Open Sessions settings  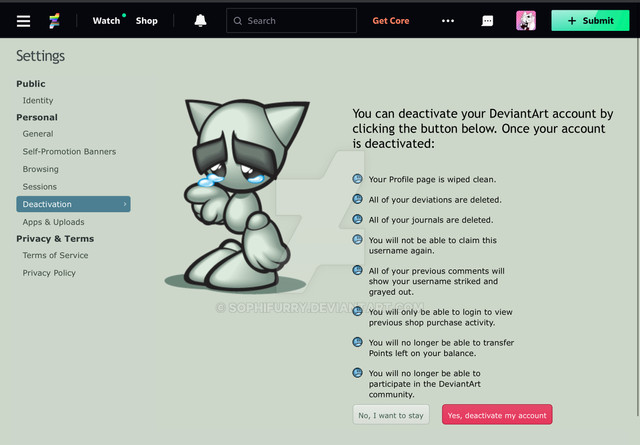coord(40,187)
